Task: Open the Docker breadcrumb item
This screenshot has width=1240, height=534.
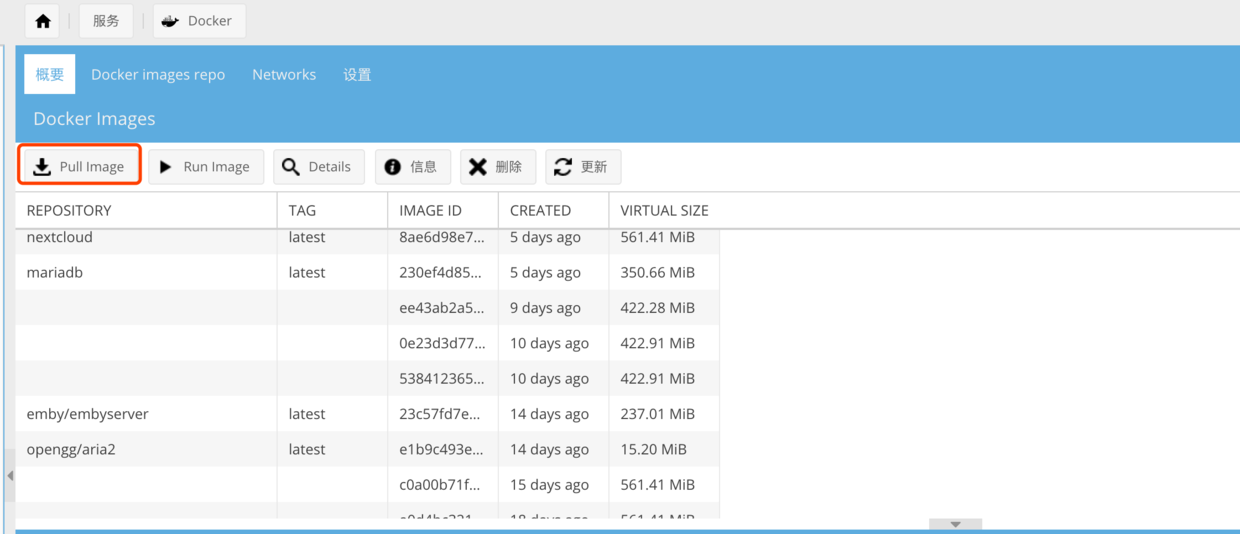Action: (199, 21)
